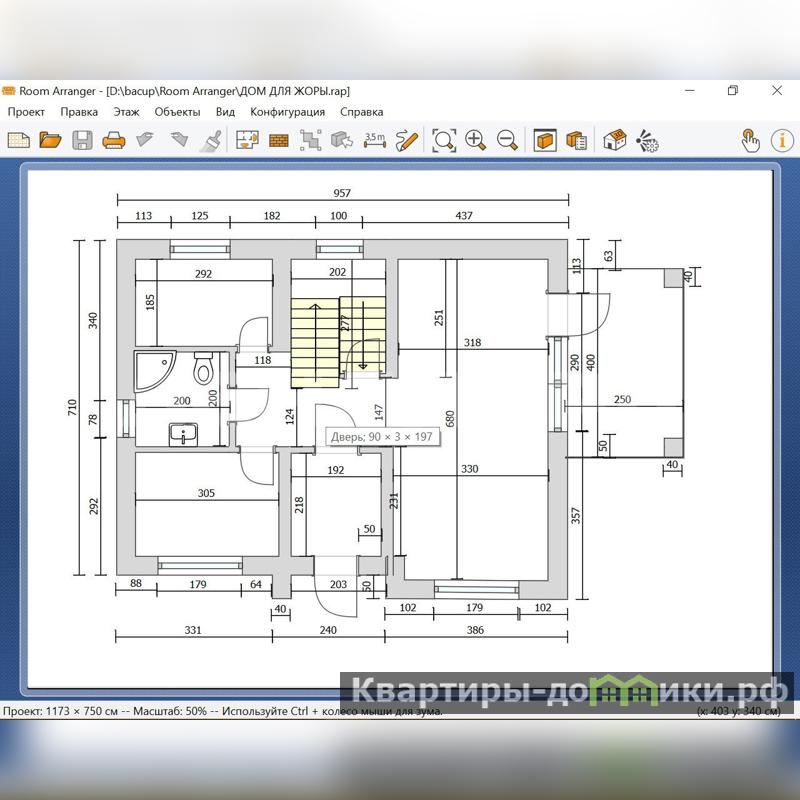The height and width of the screenshot is (800, 800).
Task: Select the toilet in the bathroom
Action: coord(203,369)
